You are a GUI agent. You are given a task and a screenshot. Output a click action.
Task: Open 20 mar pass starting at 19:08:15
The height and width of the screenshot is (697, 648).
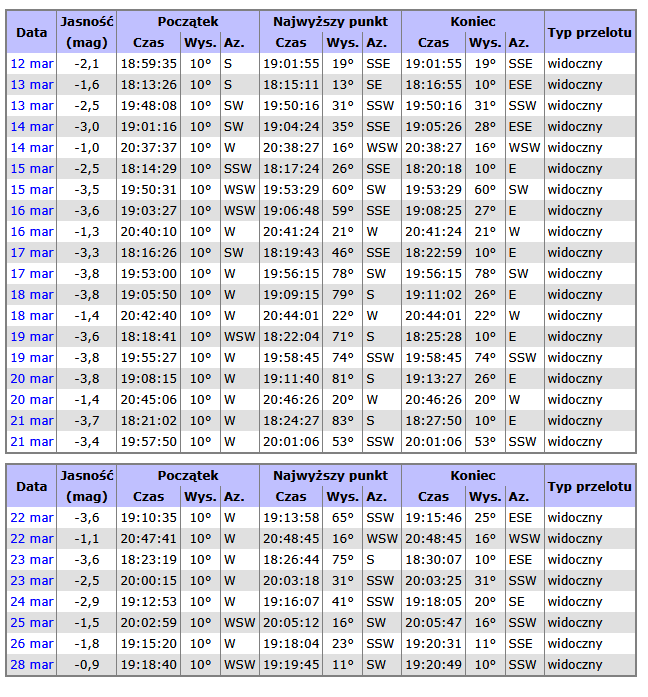(32, 378)
